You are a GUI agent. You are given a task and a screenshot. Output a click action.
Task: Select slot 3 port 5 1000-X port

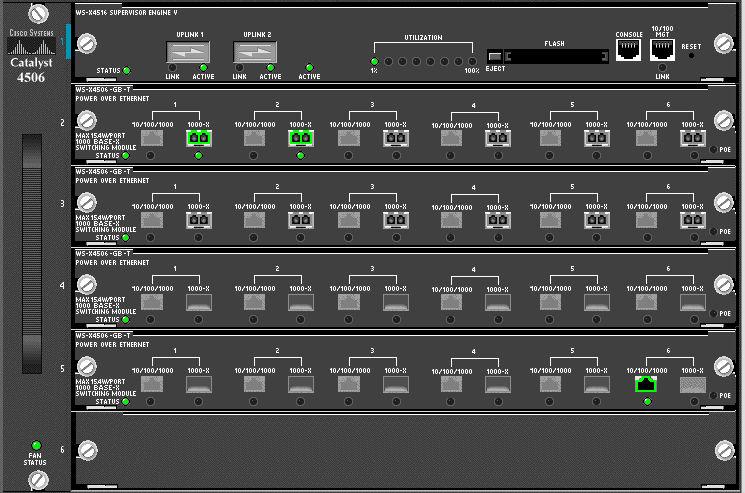(x=596, y=220)
